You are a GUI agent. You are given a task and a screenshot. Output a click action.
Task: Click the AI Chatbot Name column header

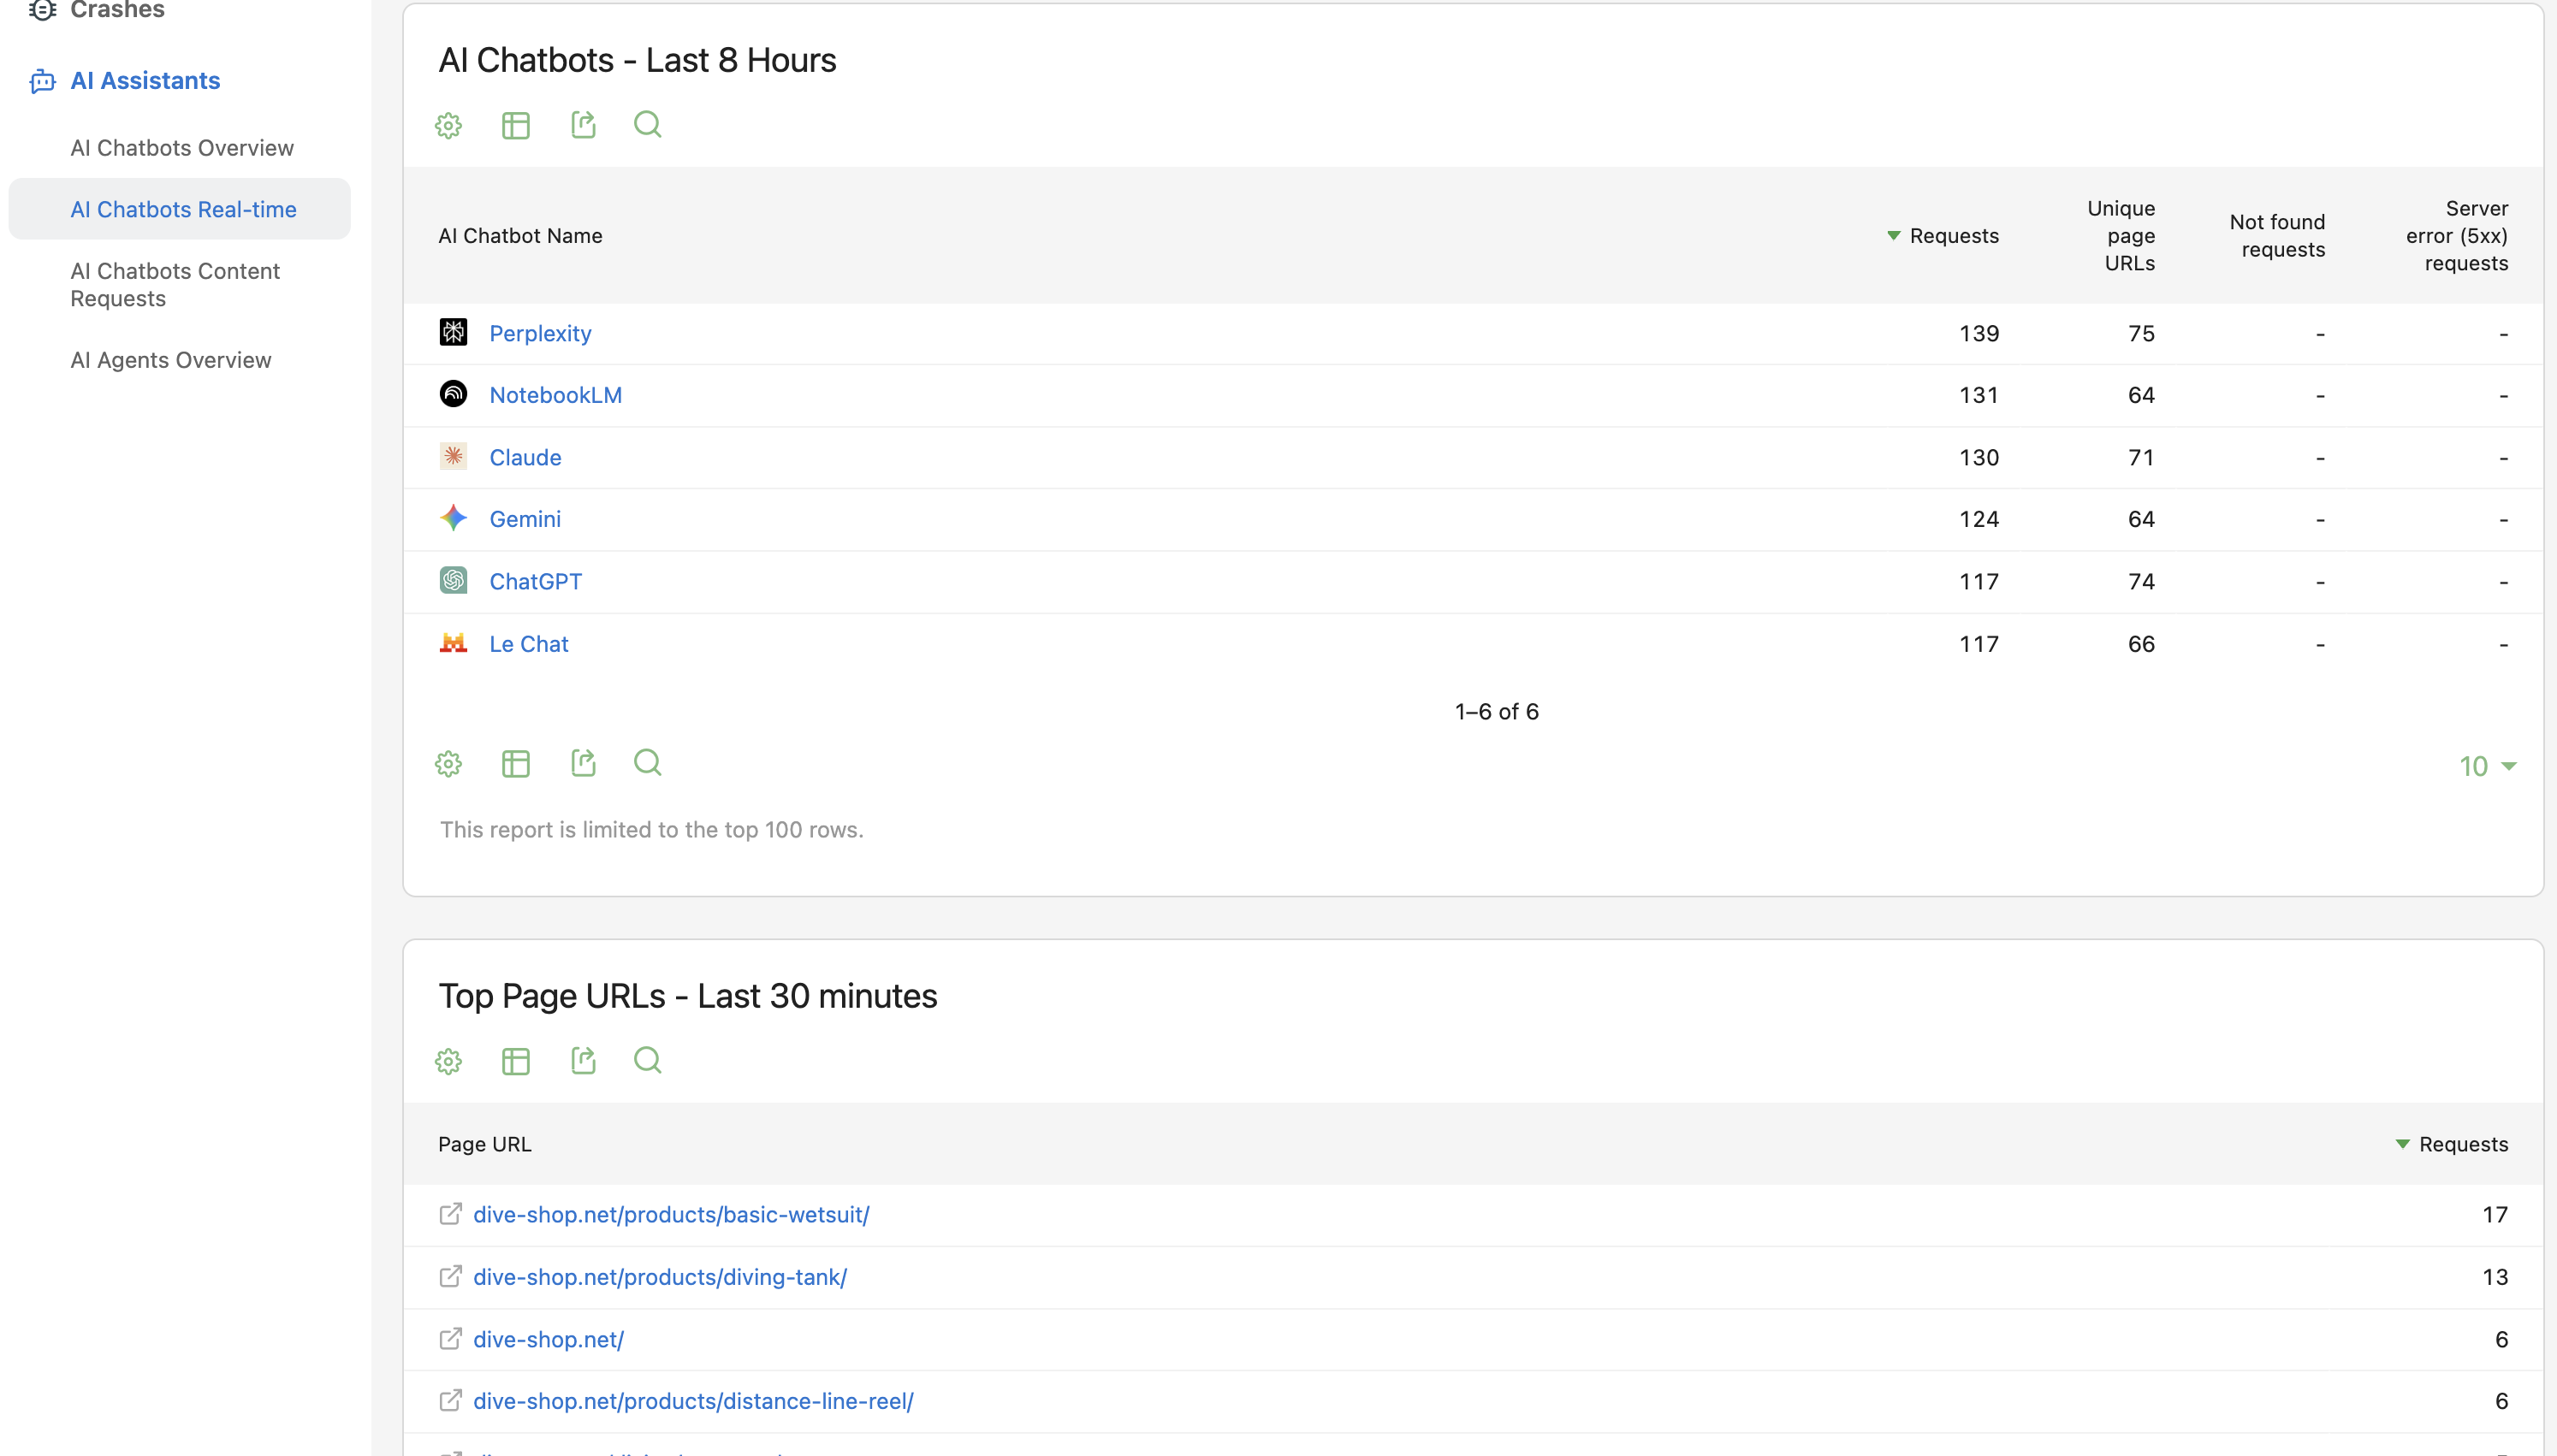tap(520, 236)
